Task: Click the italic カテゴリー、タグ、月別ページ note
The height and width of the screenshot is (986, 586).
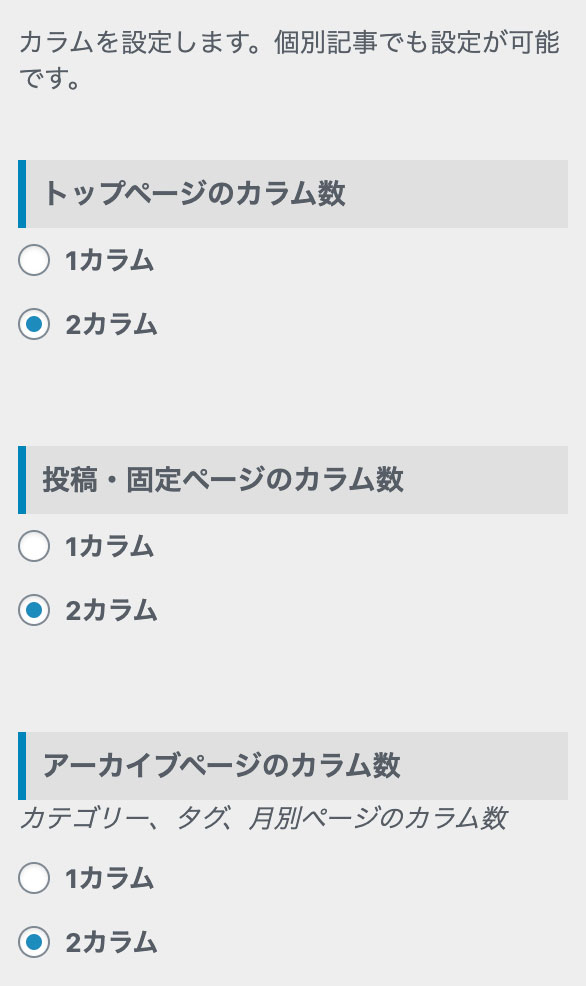Action: pyautogui.click(x=263, y=819)
